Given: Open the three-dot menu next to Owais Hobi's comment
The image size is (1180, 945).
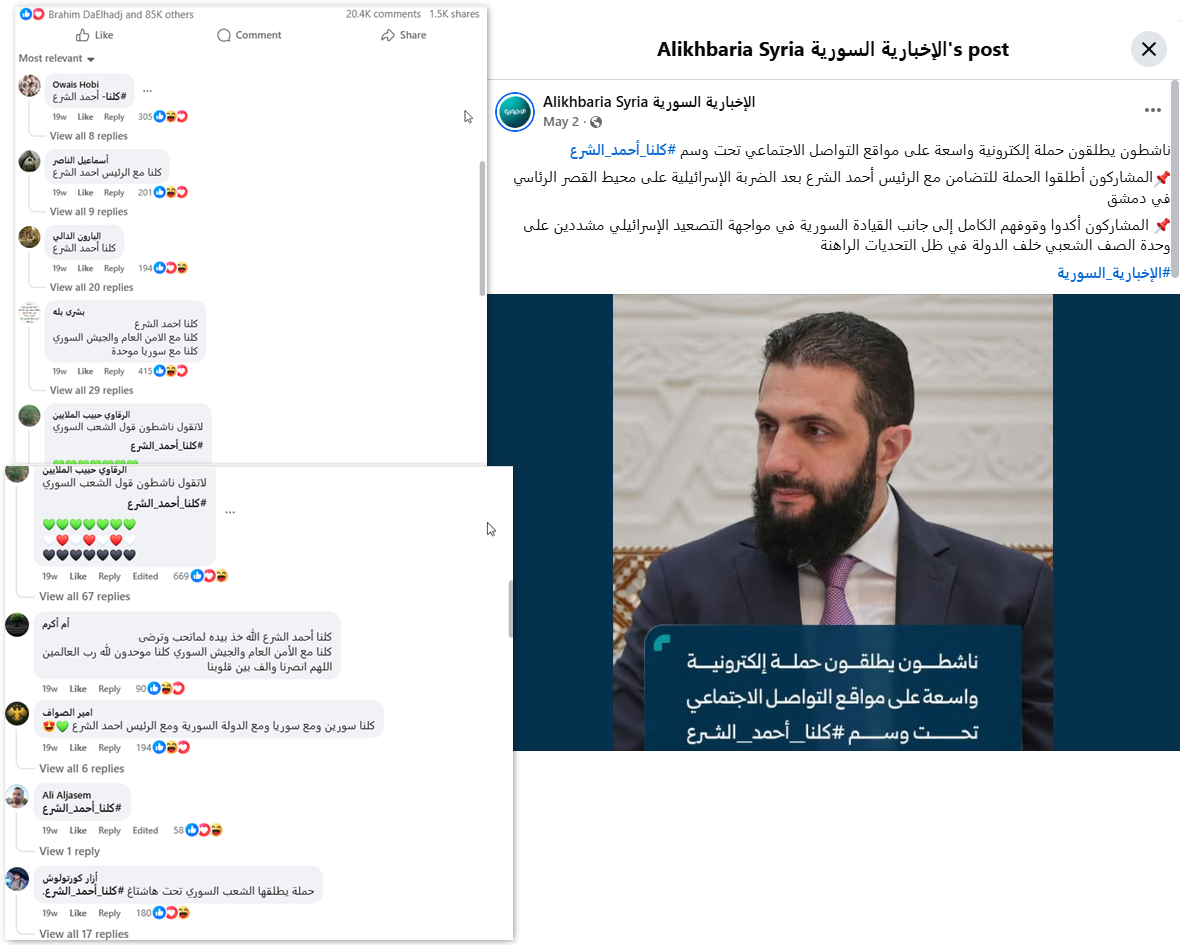Looking at the screenshot, I should pyautogui.click(x=148, y=91).
